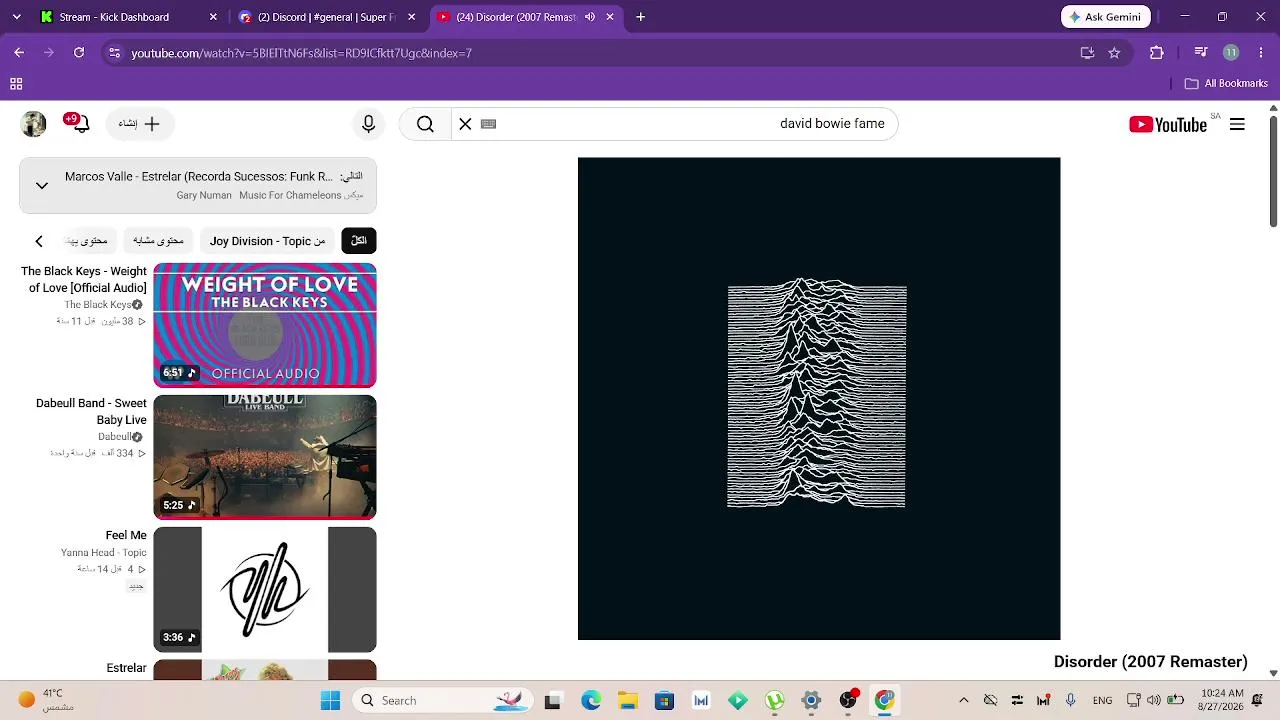Clear the search box with the X icon
The height and width of the screenshot is (720, 1280).
tap(465, 124)
